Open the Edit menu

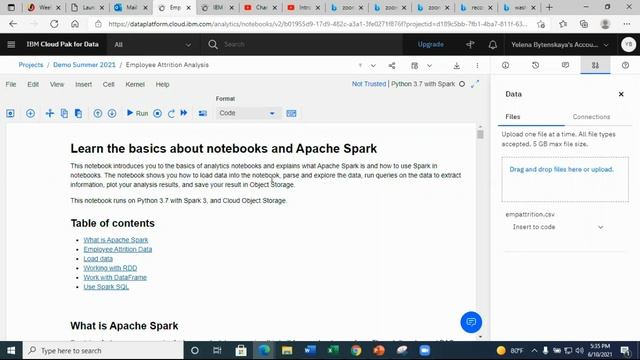tap(33, 84)
